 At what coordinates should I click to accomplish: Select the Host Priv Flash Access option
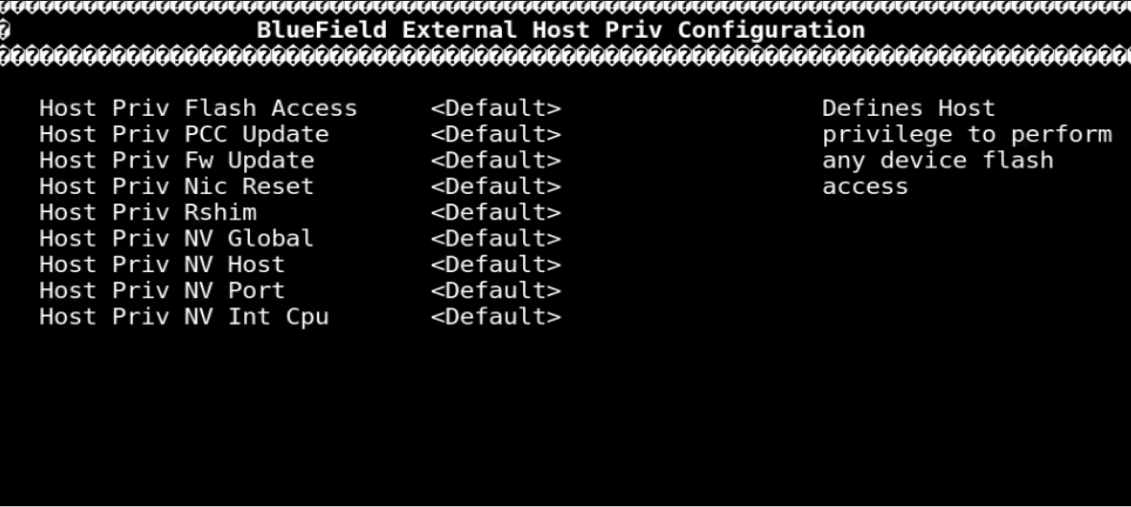click(197, 108)
